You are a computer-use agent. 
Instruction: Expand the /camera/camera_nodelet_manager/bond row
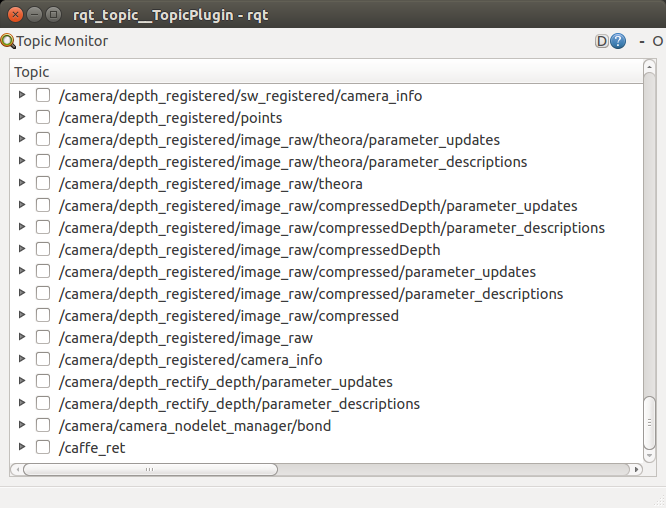(22, 425)
